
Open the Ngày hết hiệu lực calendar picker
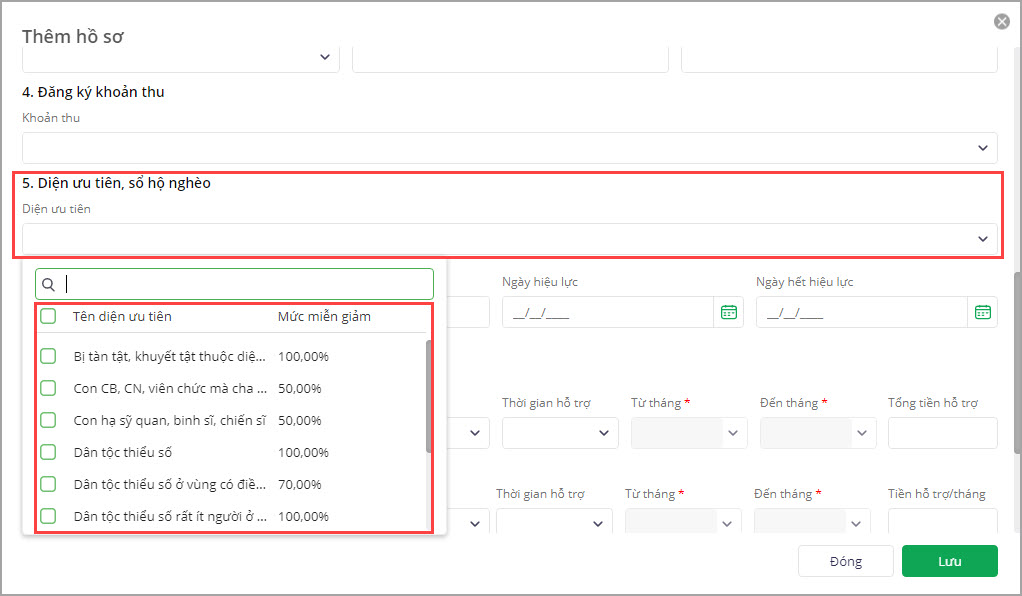tap(982, 312)
